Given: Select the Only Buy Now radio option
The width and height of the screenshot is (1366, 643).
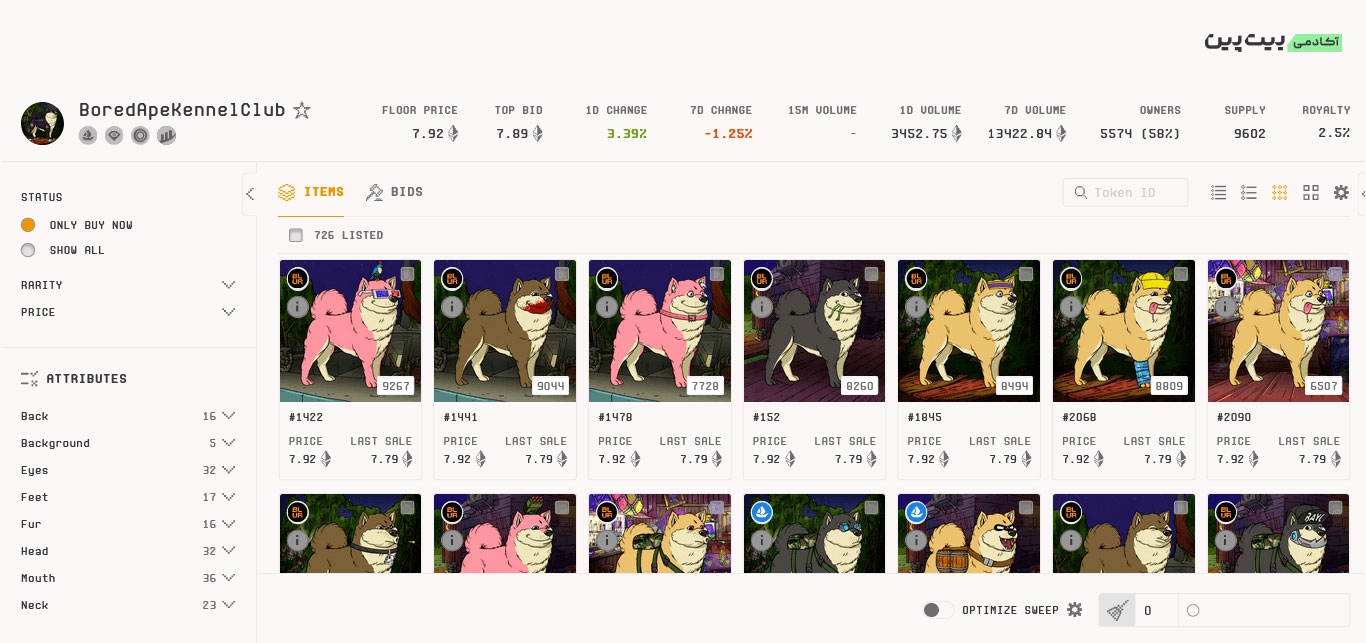Looking at the screenshot, I should 28,225.
